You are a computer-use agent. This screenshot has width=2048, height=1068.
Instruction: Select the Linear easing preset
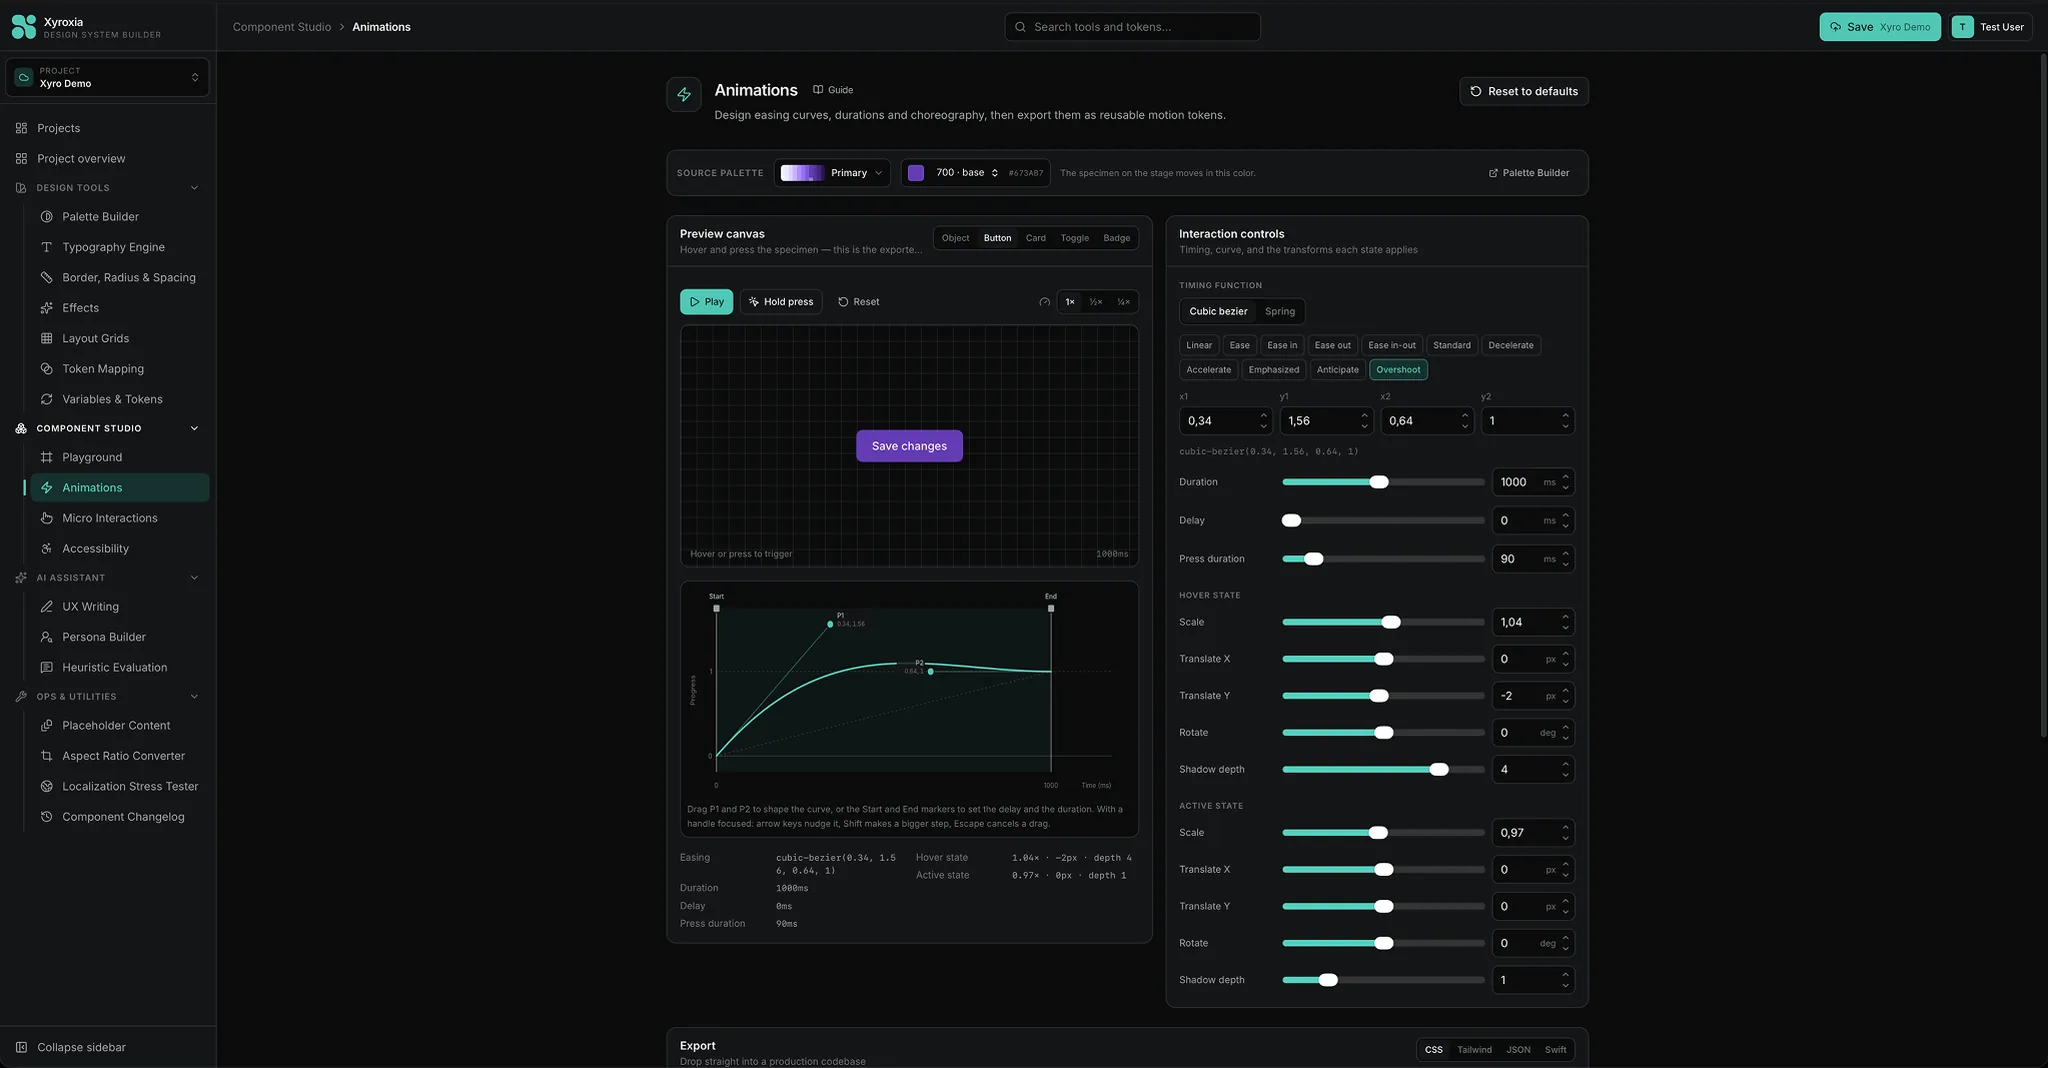(x=1199, y=346)
